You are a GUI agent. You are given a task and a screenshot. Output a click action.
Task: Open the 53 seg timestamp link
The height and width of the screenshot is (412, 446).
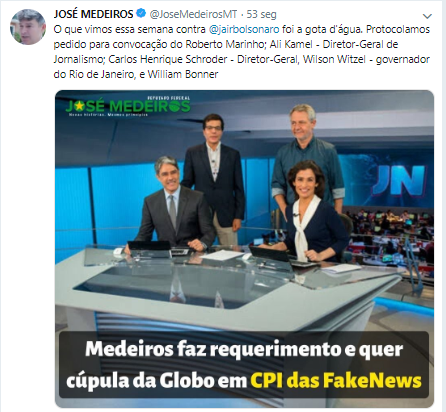(x=261, y=14)
